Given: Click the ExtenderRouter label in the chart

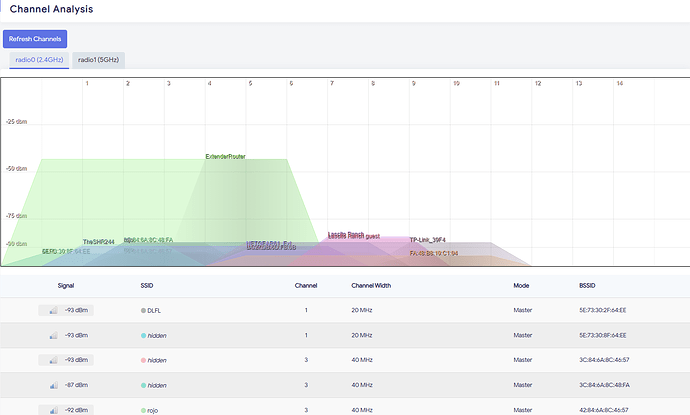Looking at the screenshot, I should coord(225,157).
